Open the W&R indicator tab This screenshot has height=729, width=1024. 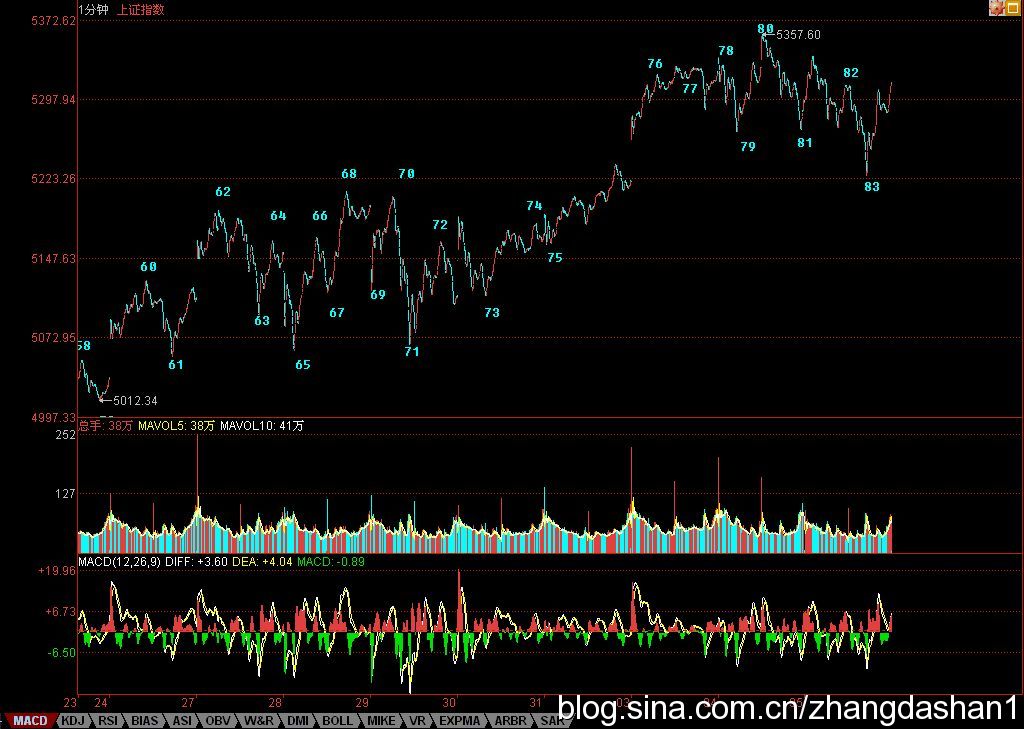pos(259,720)
